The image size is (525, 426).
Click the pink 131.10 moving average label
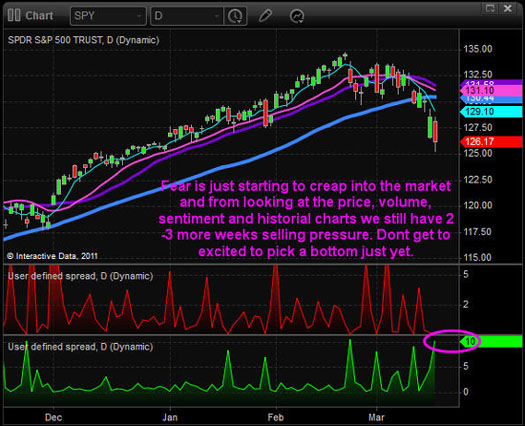pyautogui.click(x=492, y=90)
